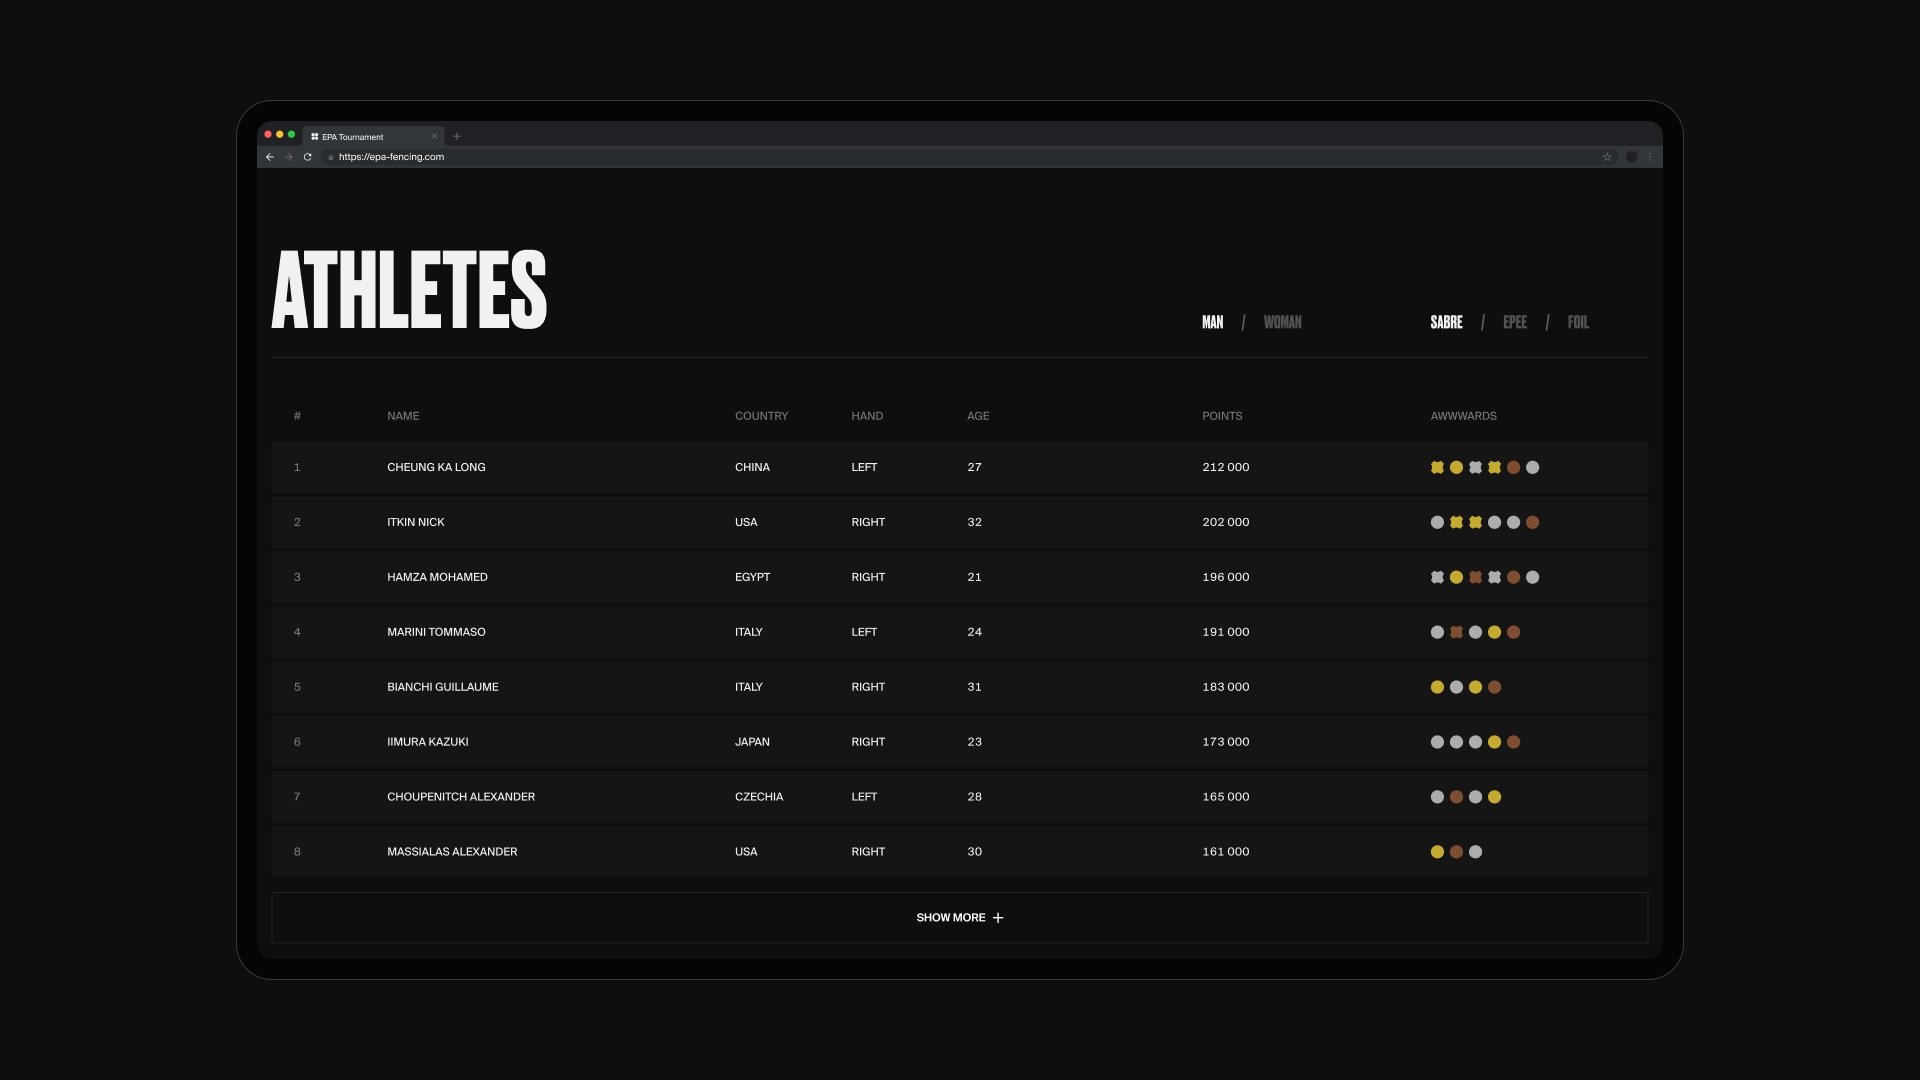Open the browser profile avatar
This screenshot has width=1920, height=1080.
[1631, 157]
